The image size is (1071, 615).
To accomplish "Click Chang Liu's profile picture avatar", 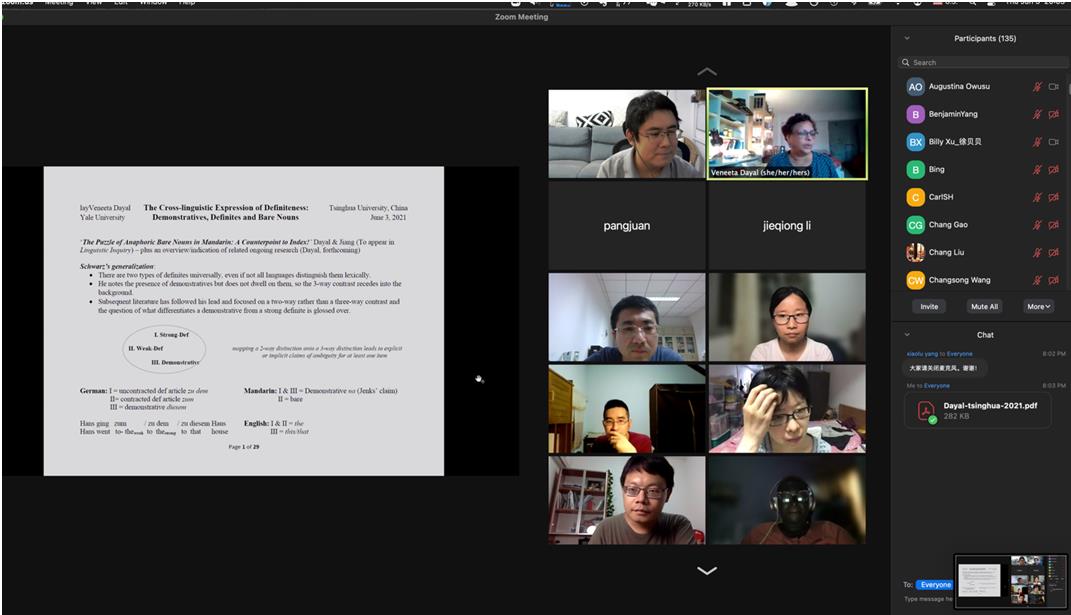I will pos(915,253).
